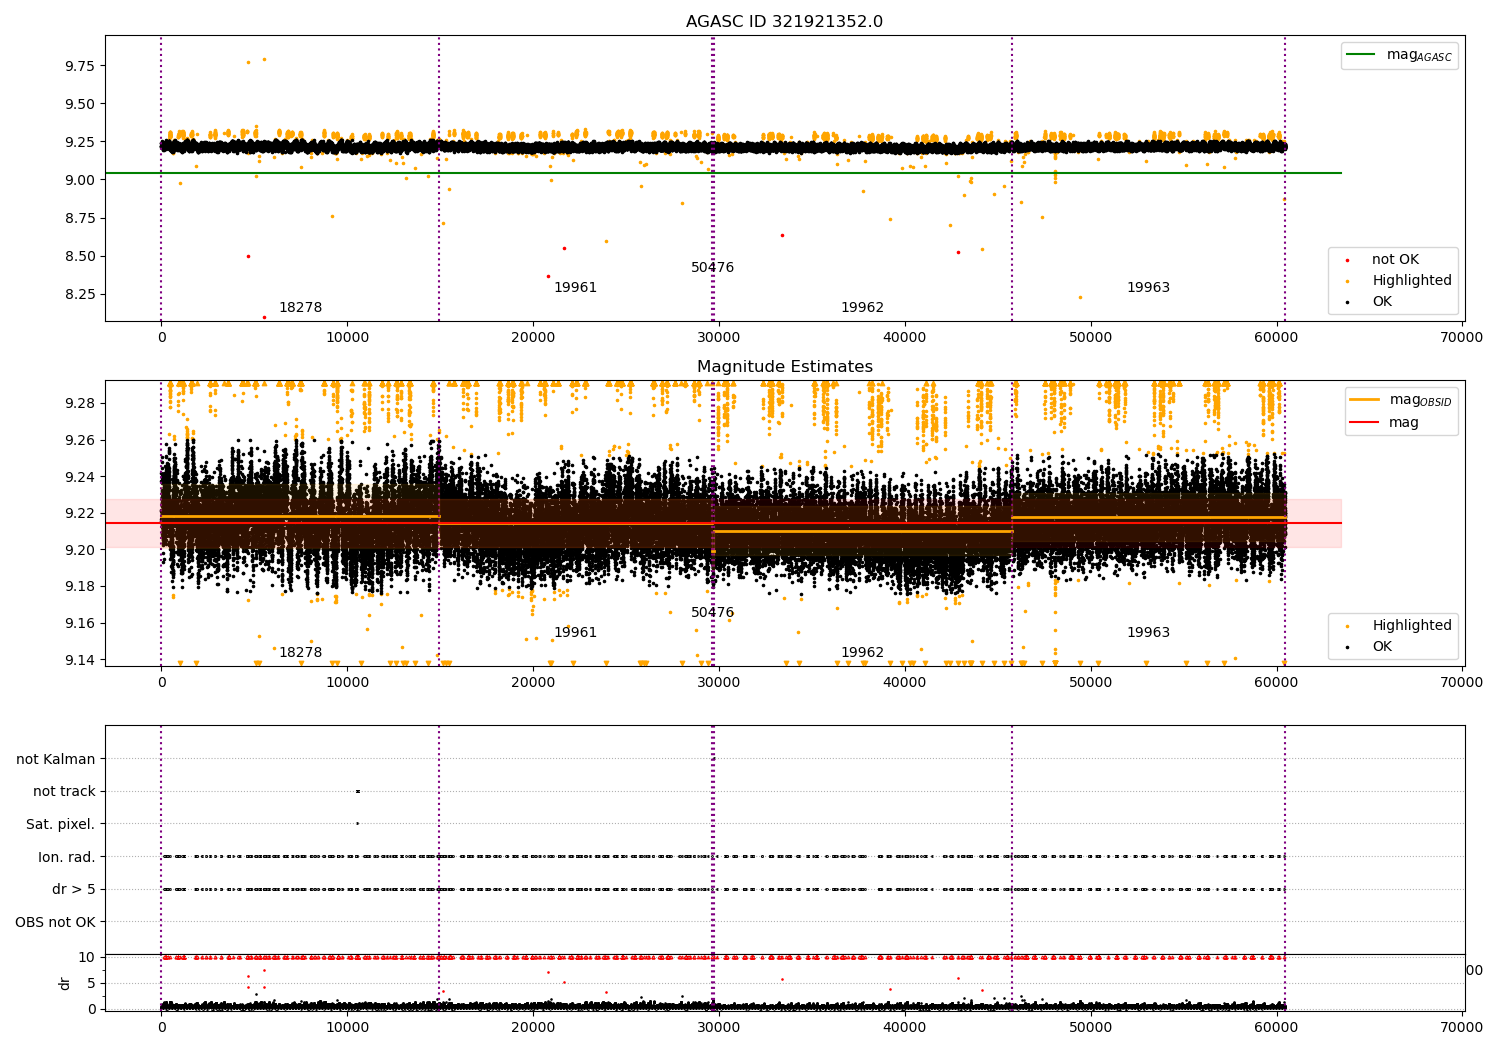
Task: Click the 'not track' row label
Action: coord(64,791)
